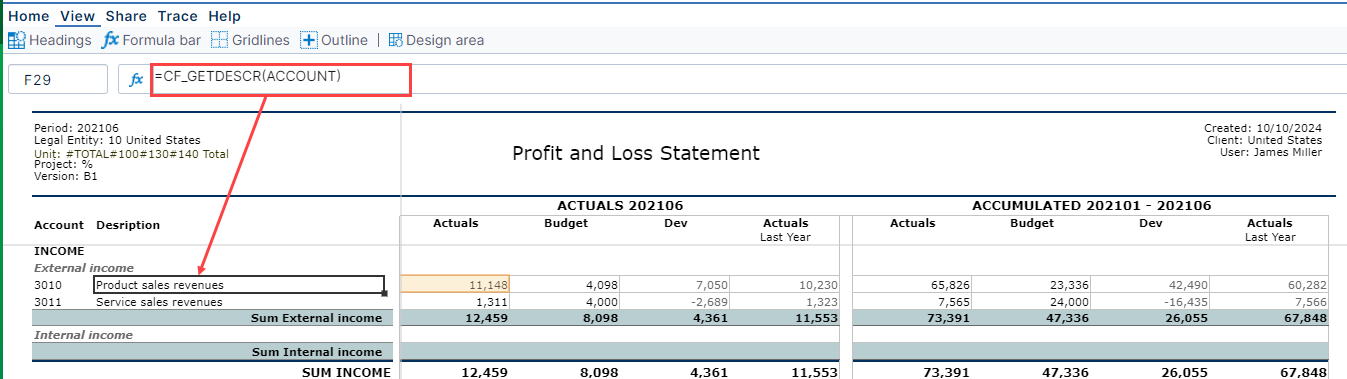The width and height of the screenshot is (1347, 379).
Task: Select account number 3010 cell
Action: click(48, 285)
